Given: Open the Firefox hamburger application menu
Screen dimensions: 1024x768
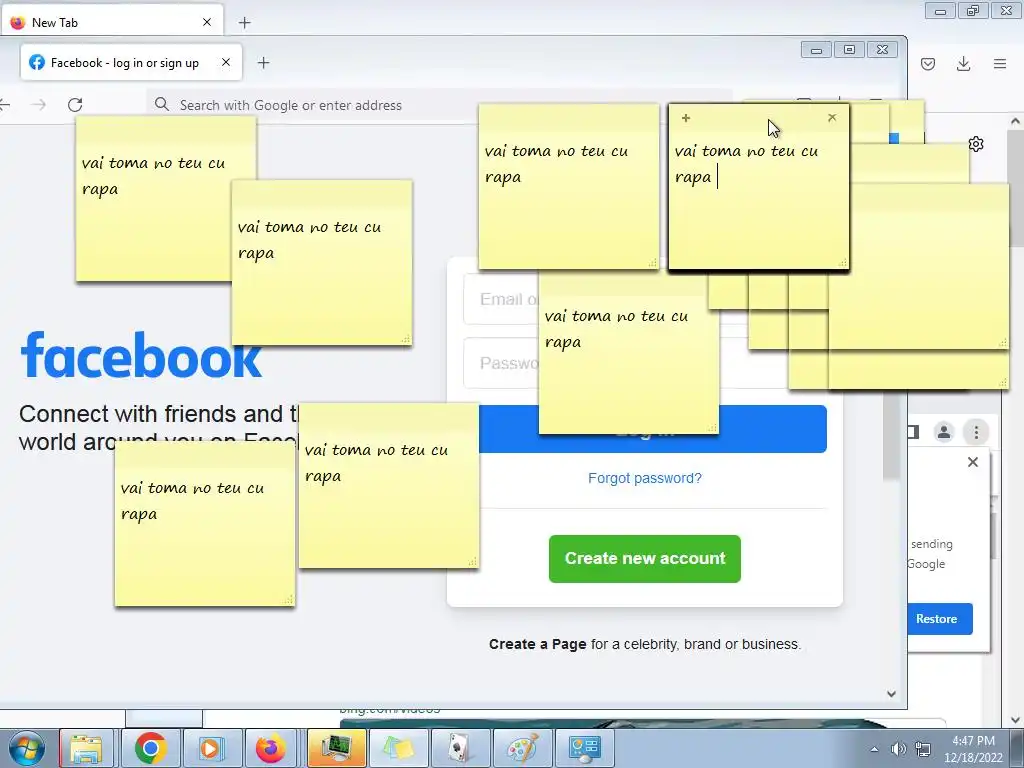Looking at the screenshot, I should pyautogui.click(x=1000, y=63).
